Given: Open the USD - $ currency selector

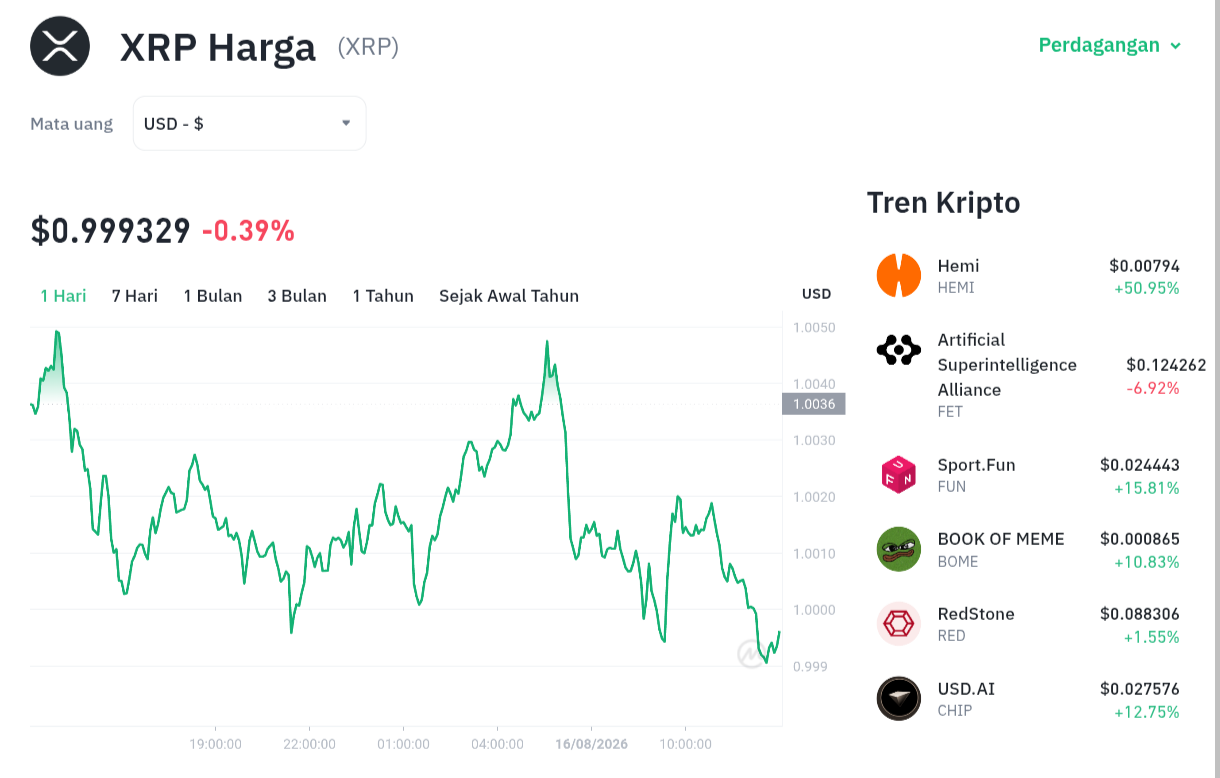Looking at the screenshot, I should click(x=250, y=123).
